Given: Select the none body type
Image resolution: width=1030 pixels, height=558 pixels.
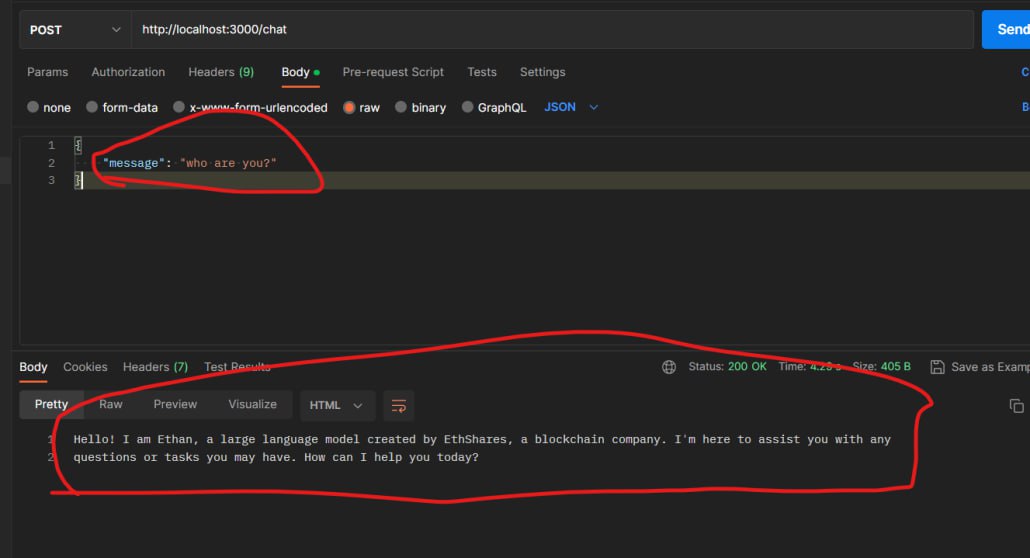Looking at the screenshot, I should 49,107.
